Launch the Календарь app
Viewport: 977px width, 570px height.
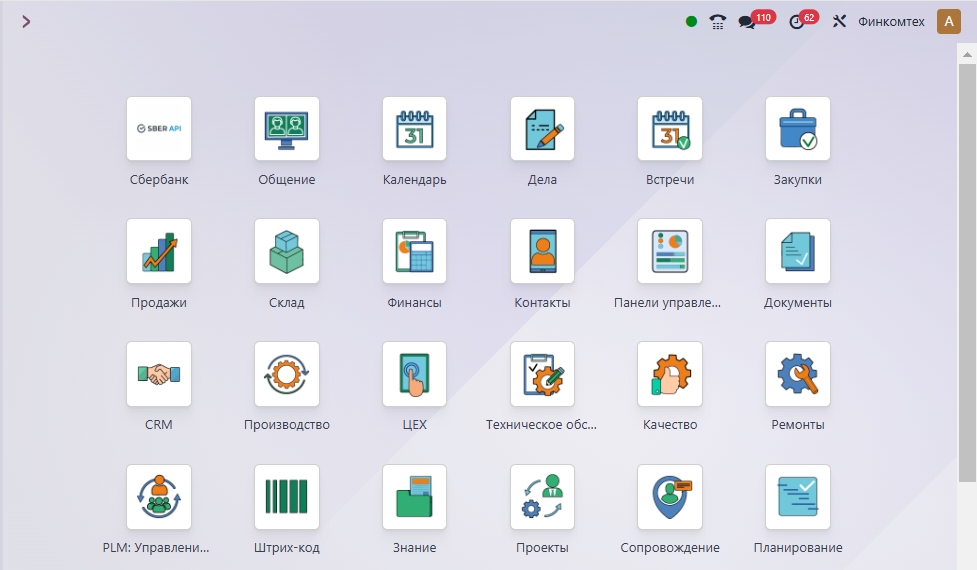click(x=414, y=129)
